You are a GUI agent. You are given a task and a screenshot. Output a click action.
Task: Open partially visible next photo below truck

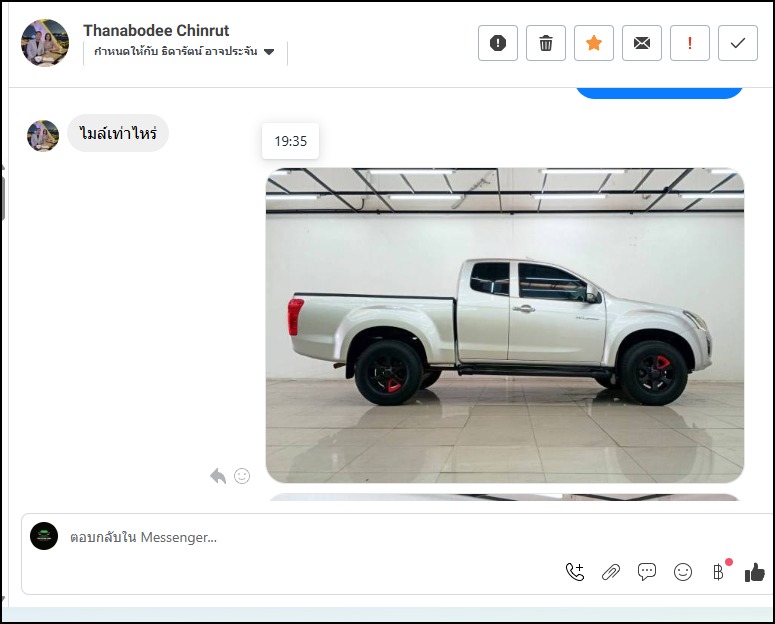point(505,497)
